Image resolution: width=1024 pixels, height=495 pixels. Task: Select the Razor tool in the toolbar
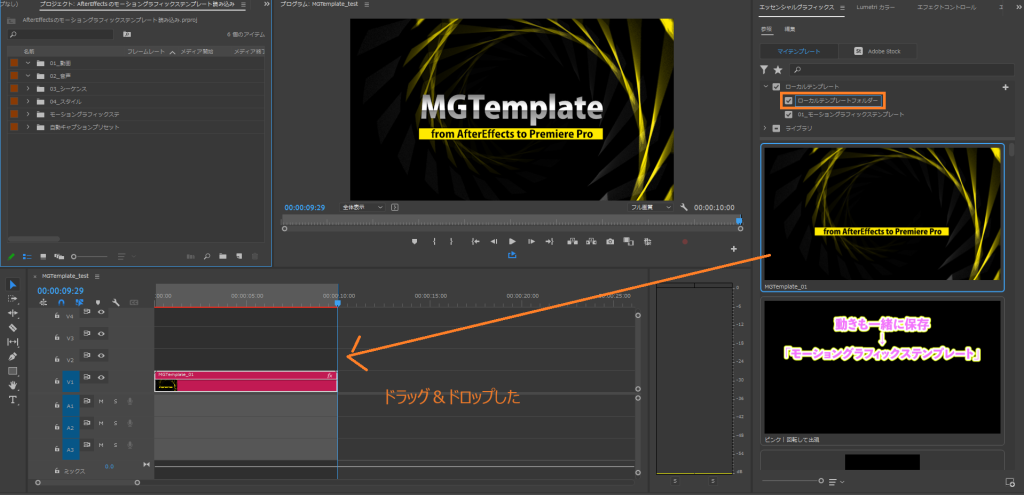(13, 327)
